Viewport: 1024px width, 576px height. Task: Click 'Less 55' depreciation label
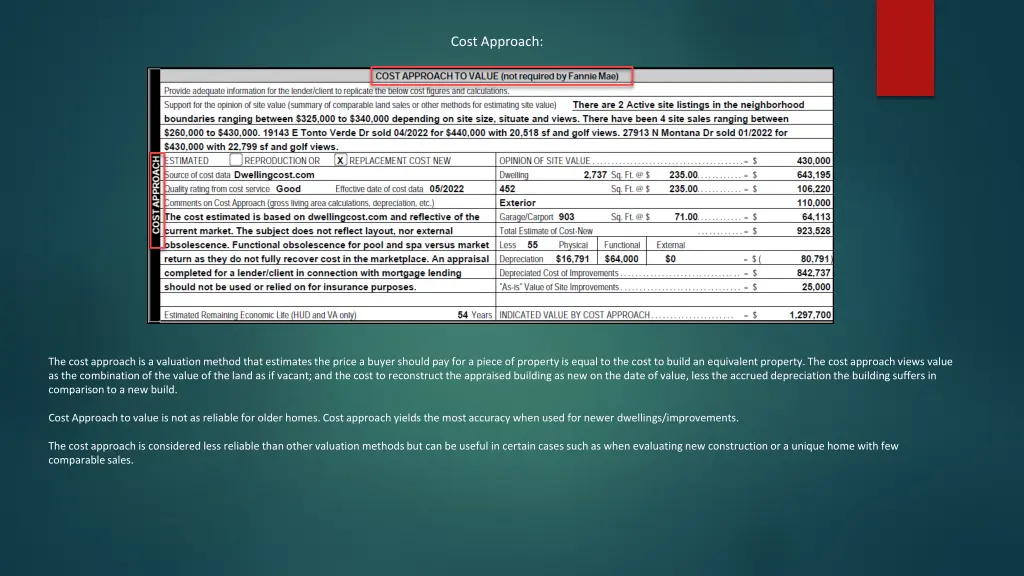point(519,245)
